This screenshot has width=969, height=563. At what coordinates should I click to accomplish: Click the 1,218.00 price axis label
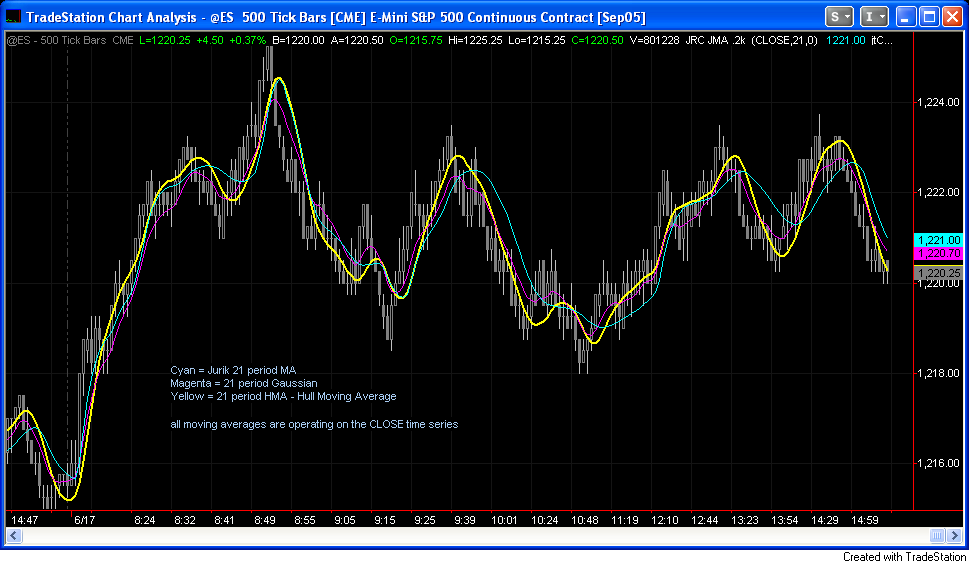[938, 373]
